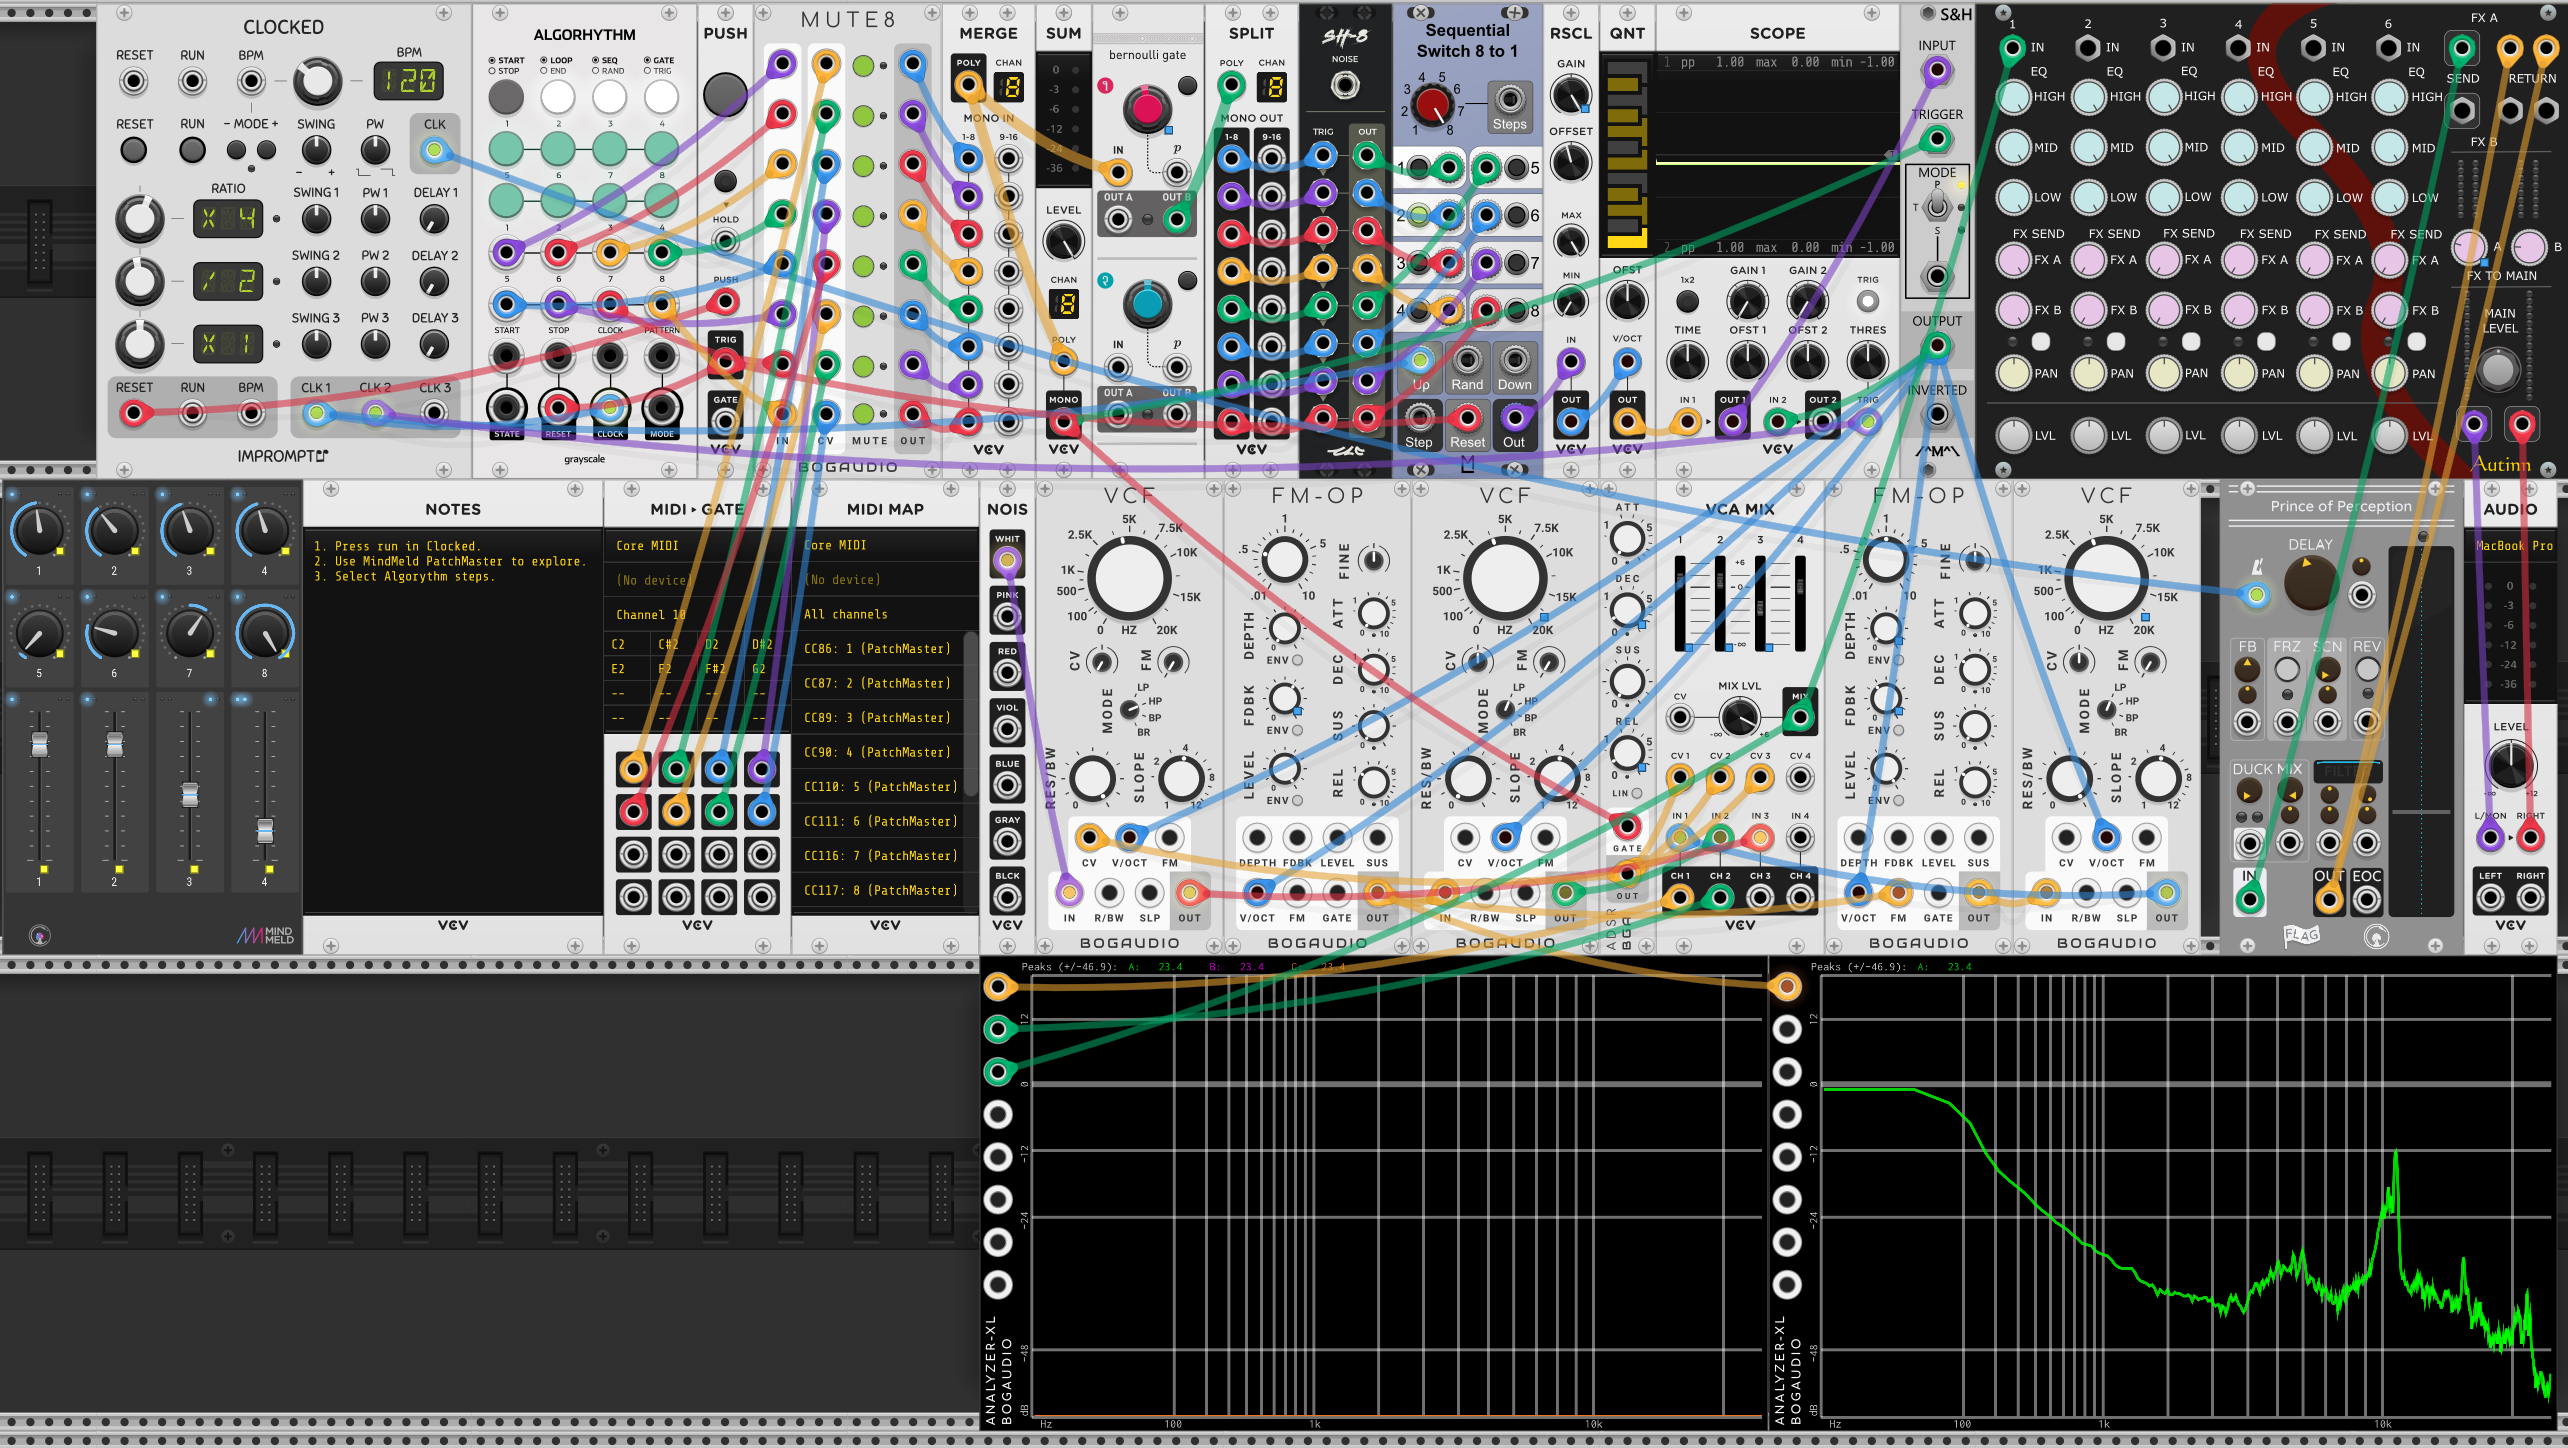This screenshot has height=1448, width=2568.
Task: Hit the big black button on PUSH module
Action: pos(725,94)
